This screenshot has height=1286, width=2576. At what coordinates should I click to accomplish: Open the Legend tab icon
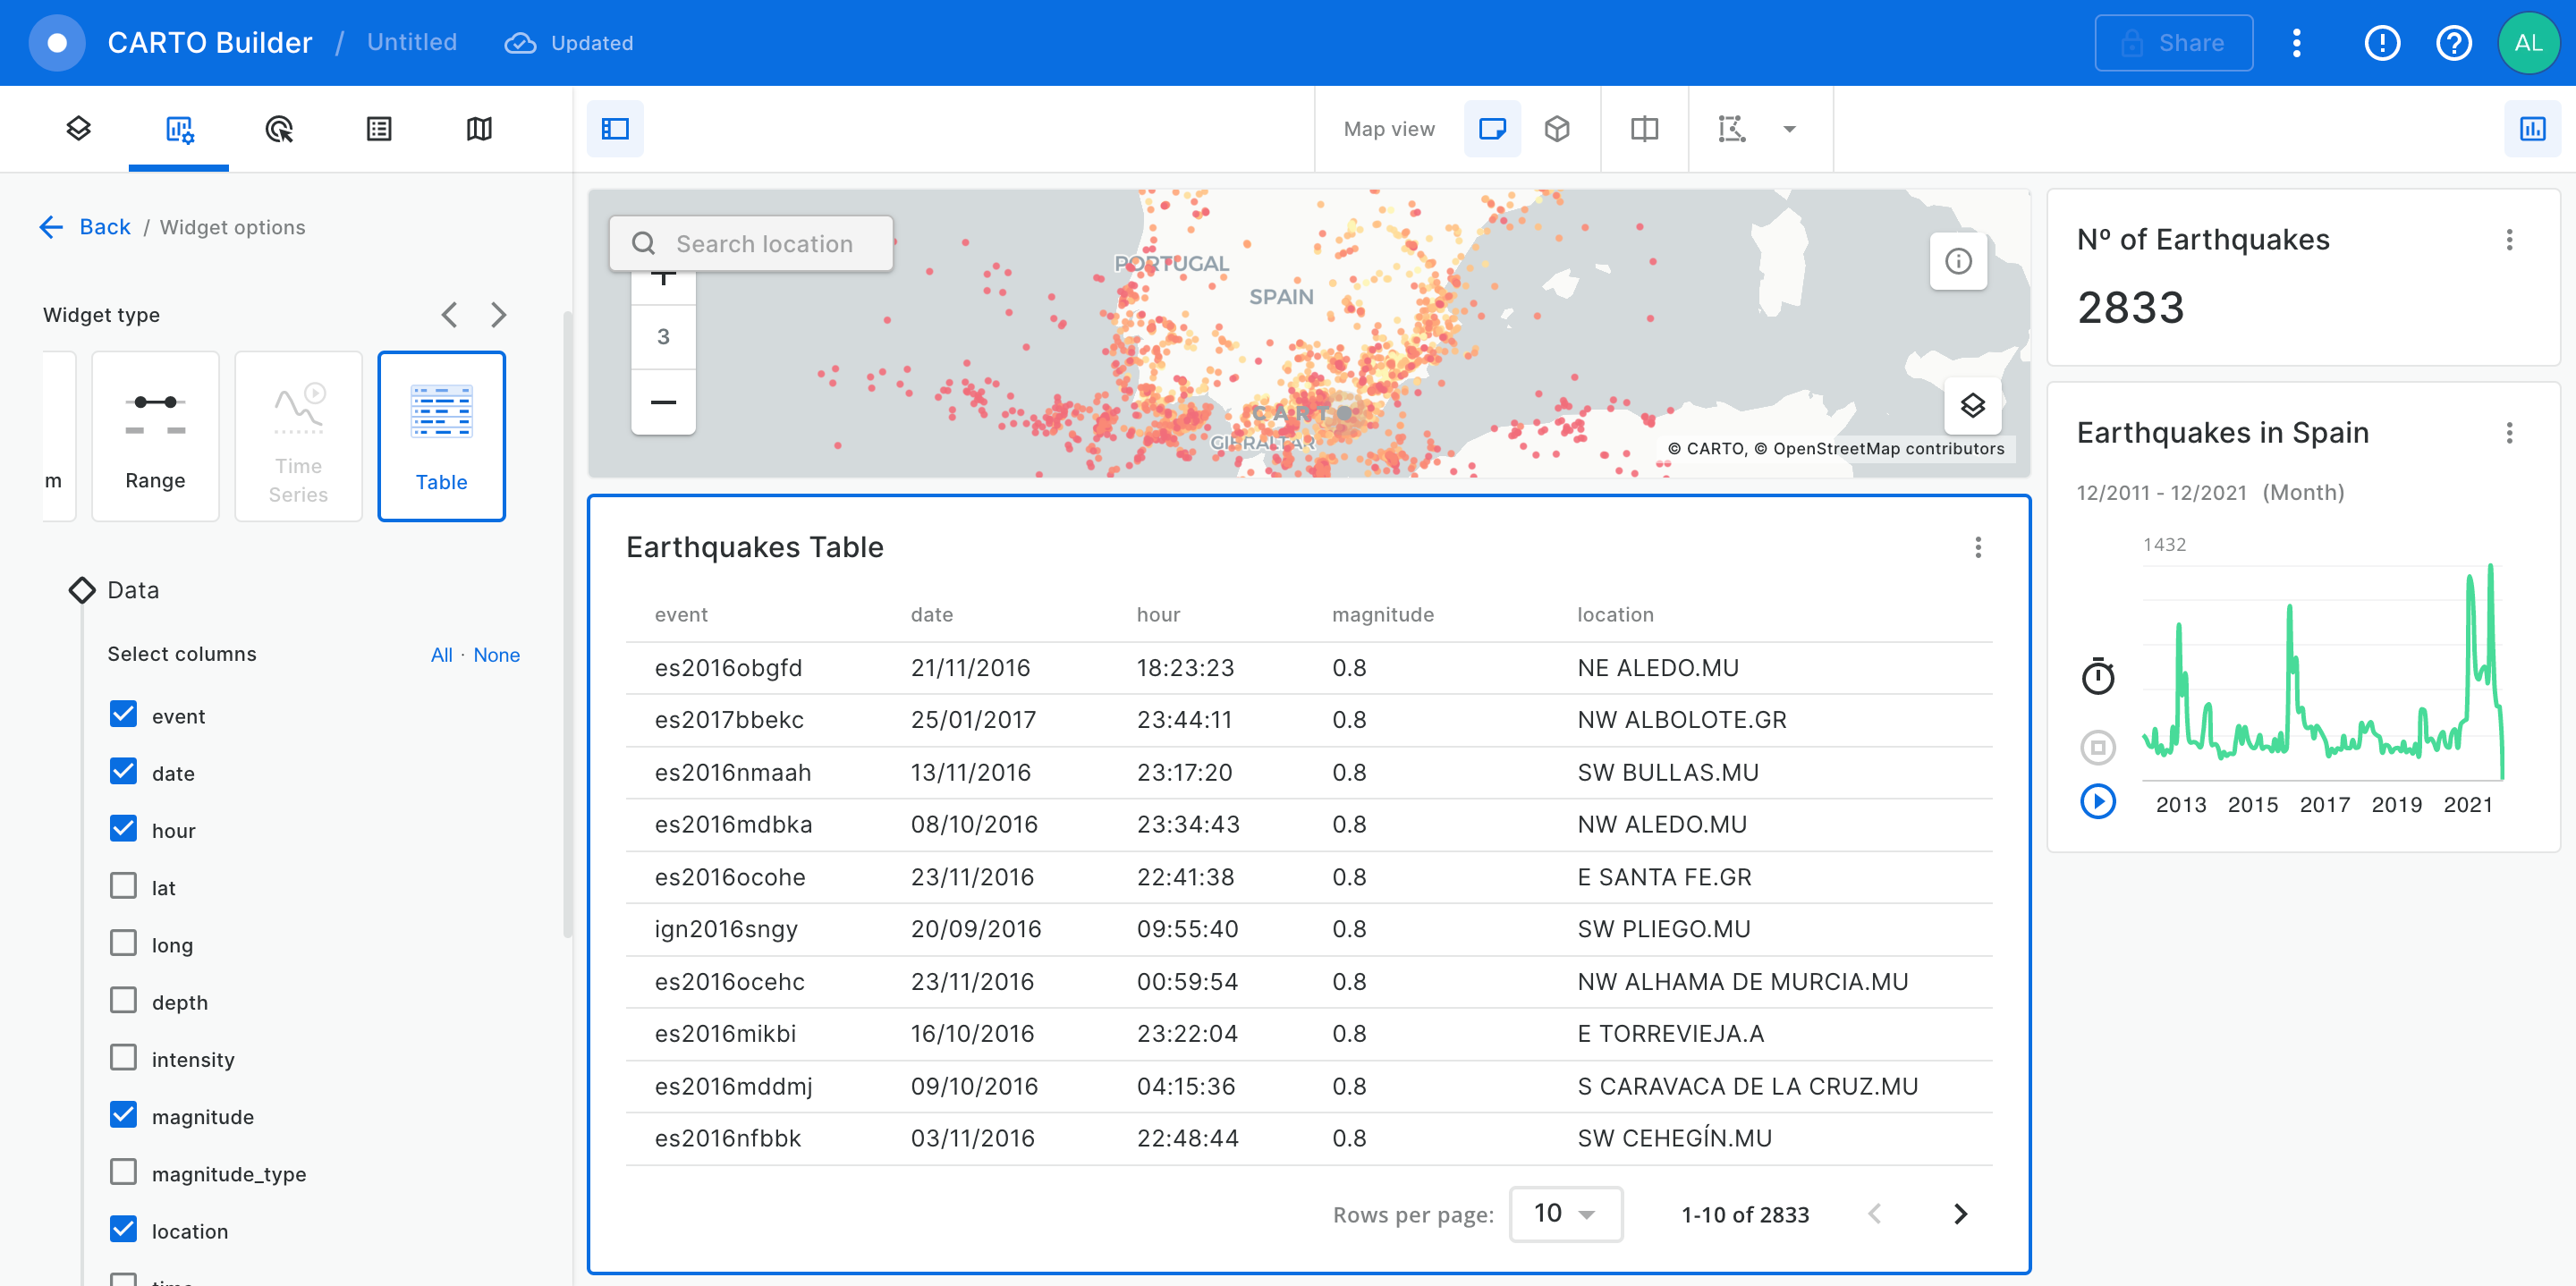379,129
